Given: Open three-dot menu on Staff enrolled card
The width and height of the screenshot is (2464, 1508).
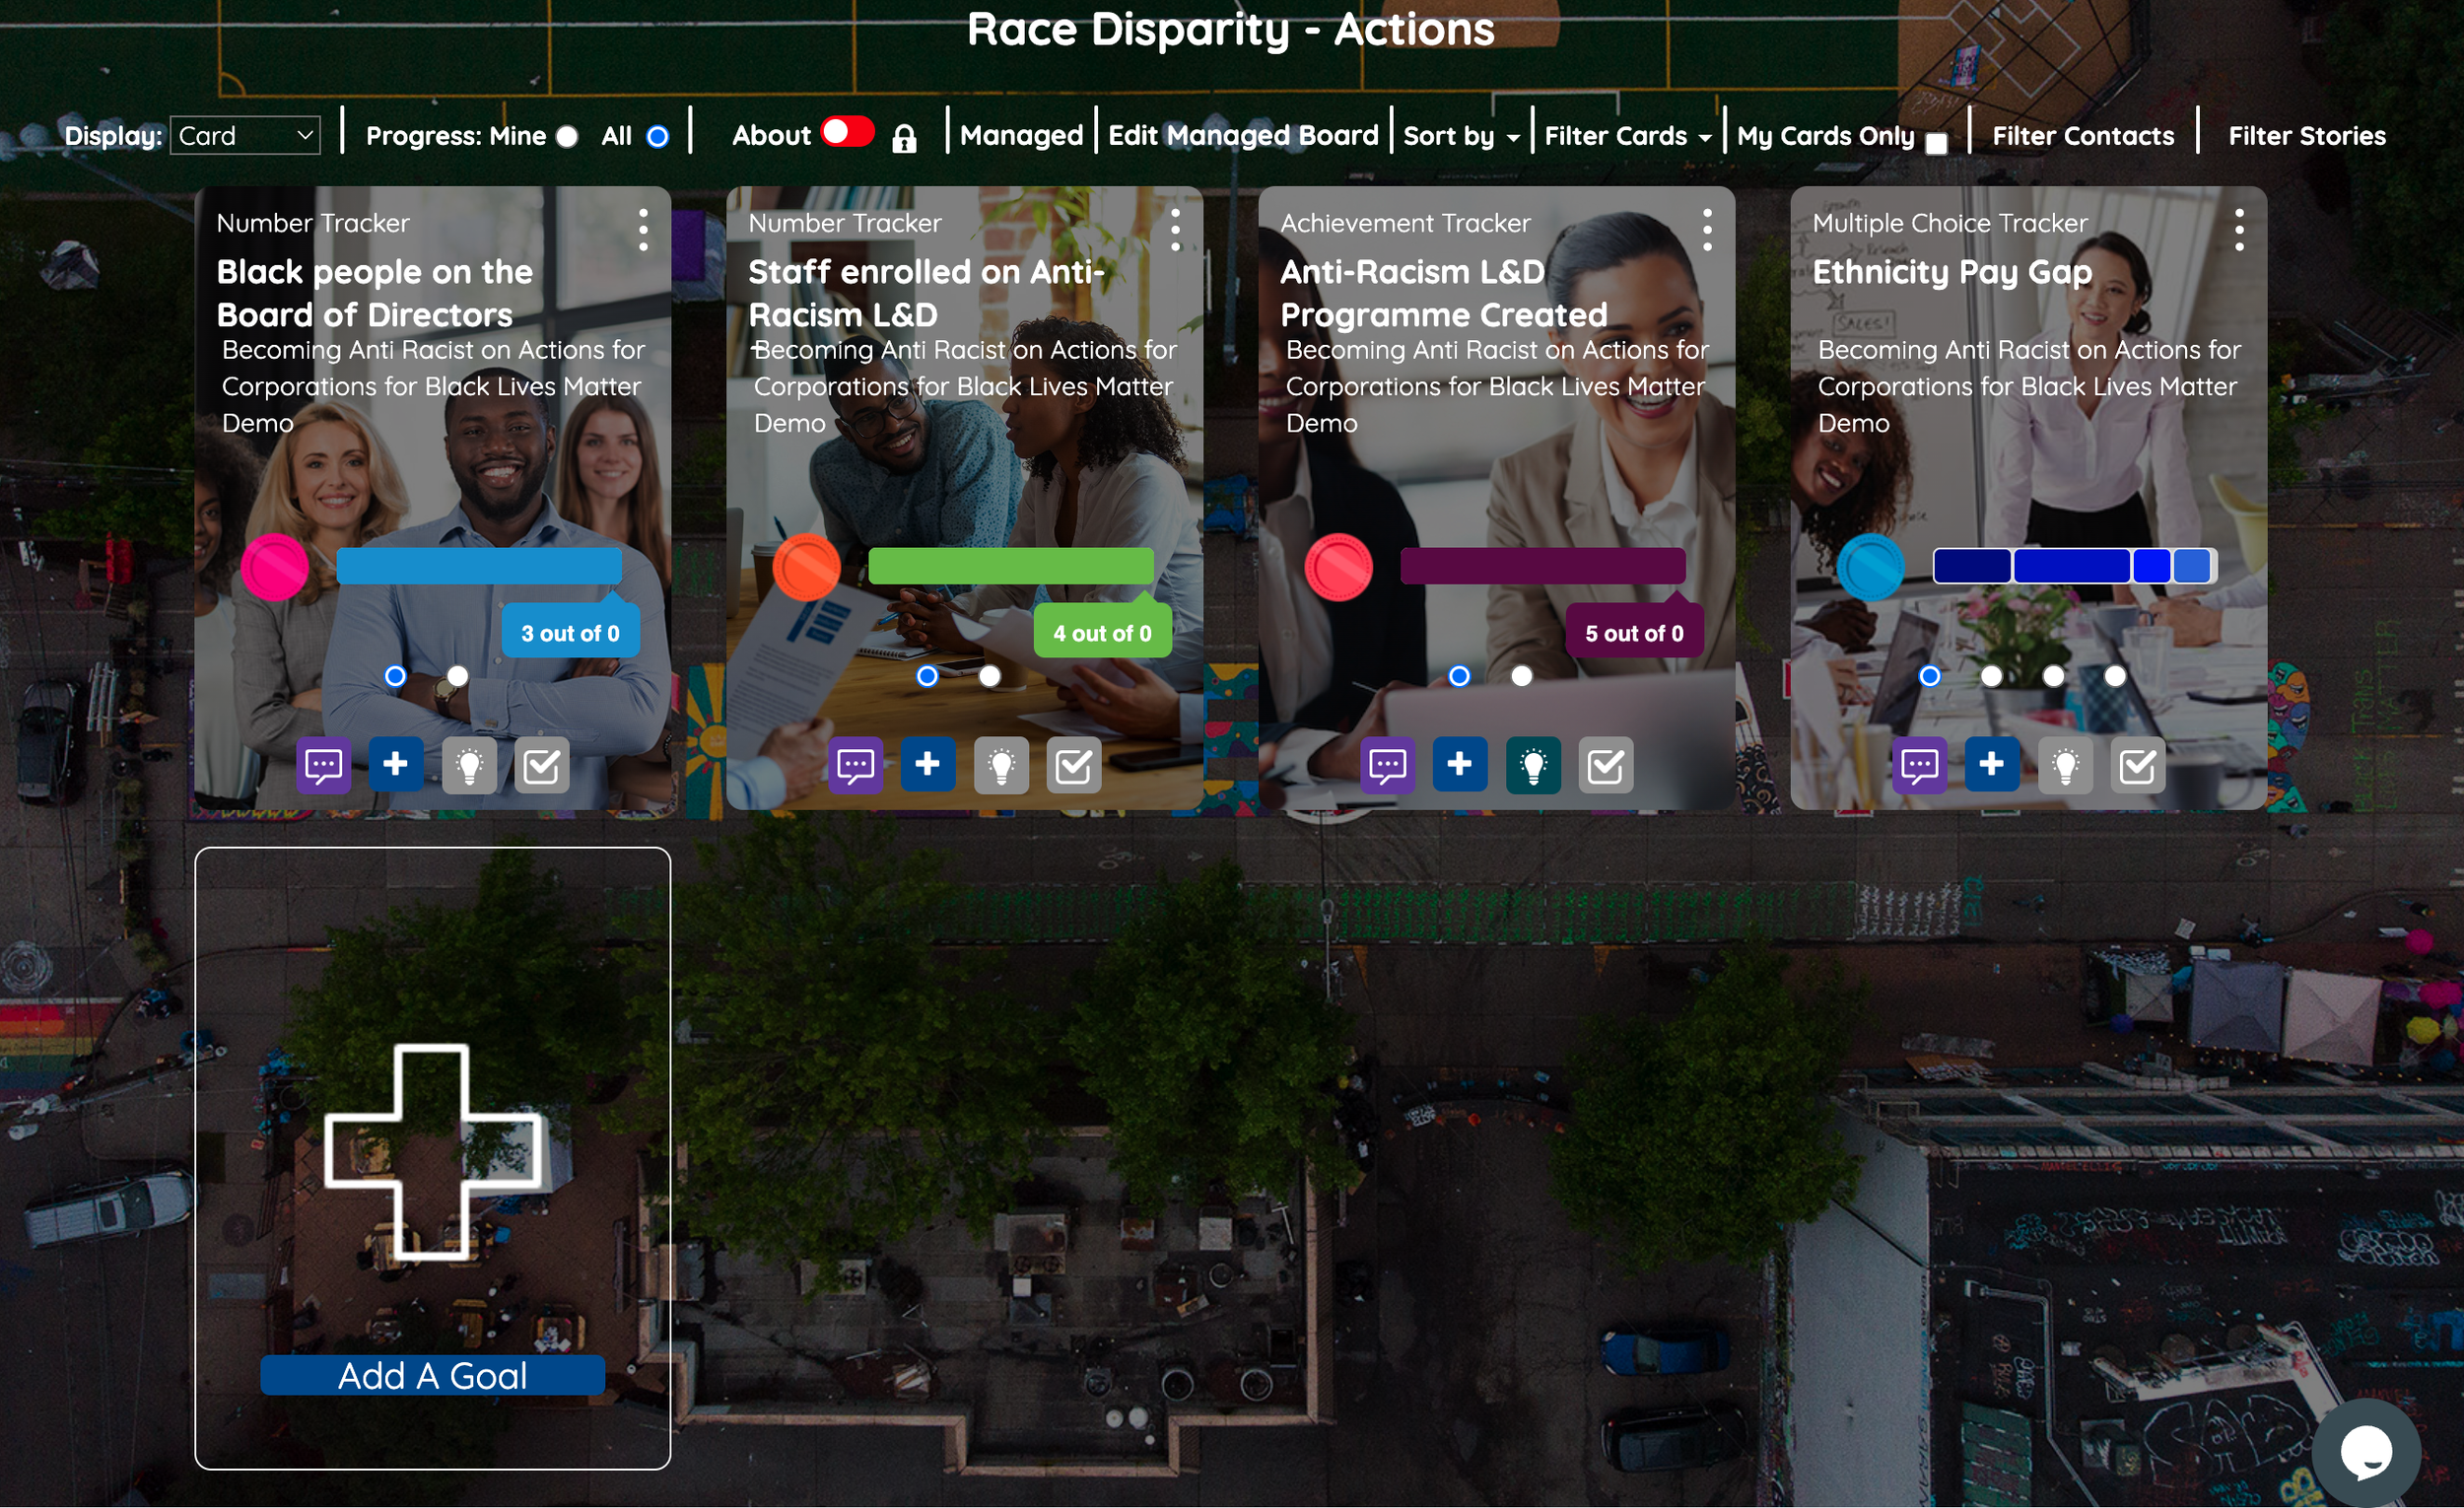Looking at the screenshot, I should click(1175, 230).
